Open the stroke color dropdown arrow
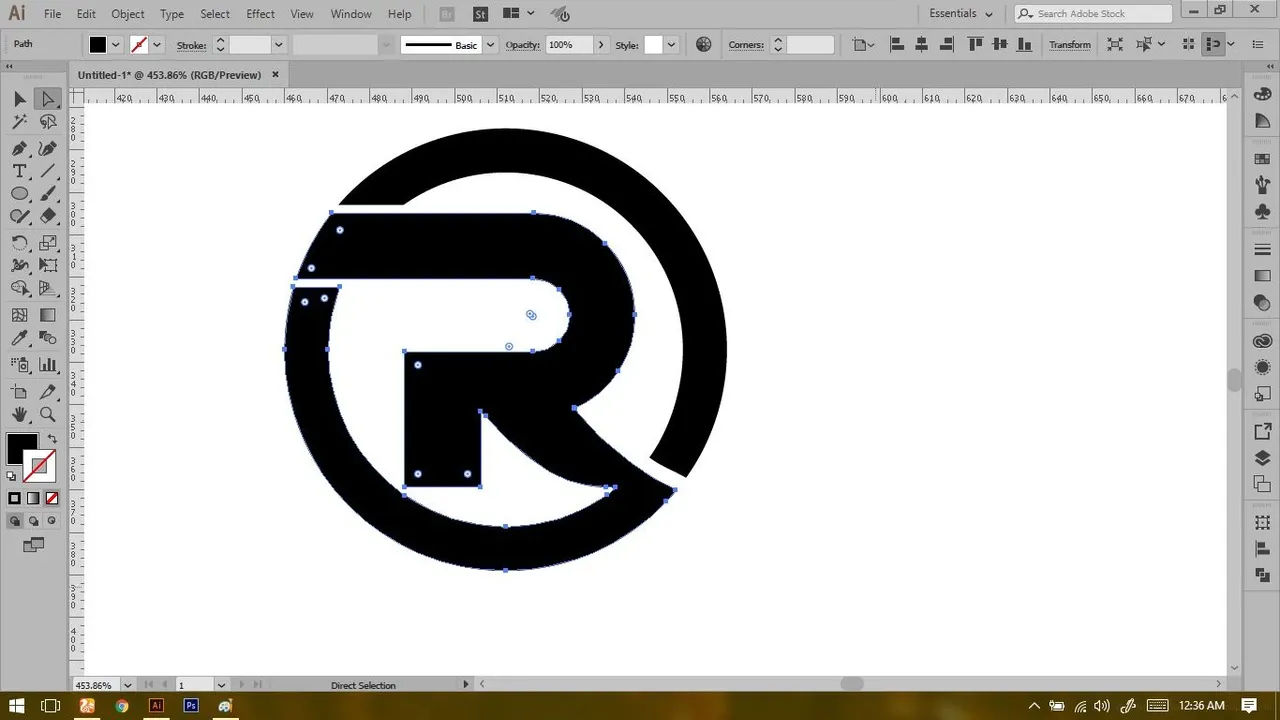 point(157,45)
